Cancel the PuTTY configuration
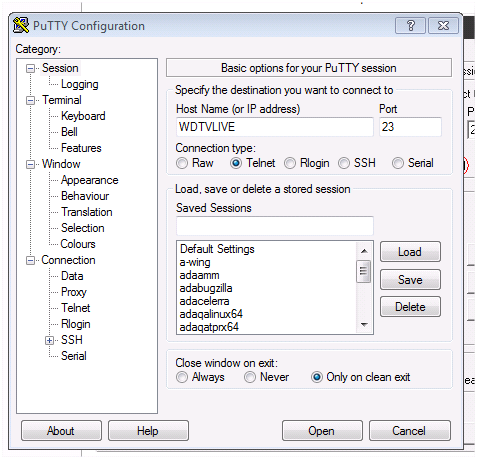 pos(410,431)
